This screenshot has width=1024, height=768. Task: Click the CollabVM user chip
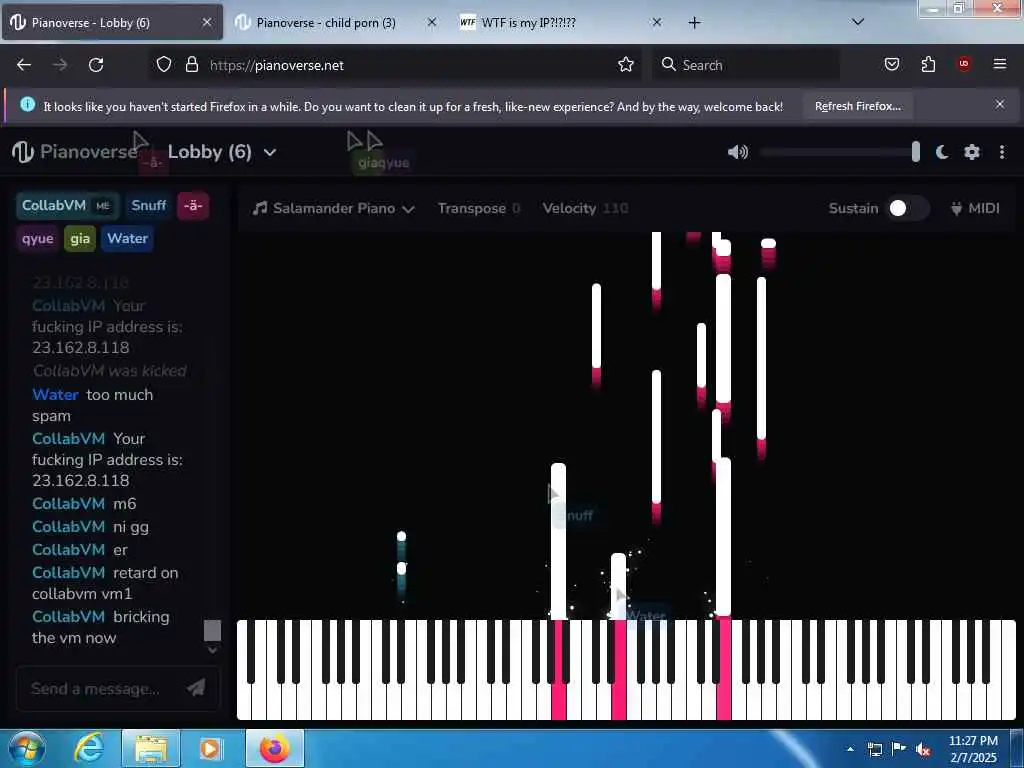(67, 205)
